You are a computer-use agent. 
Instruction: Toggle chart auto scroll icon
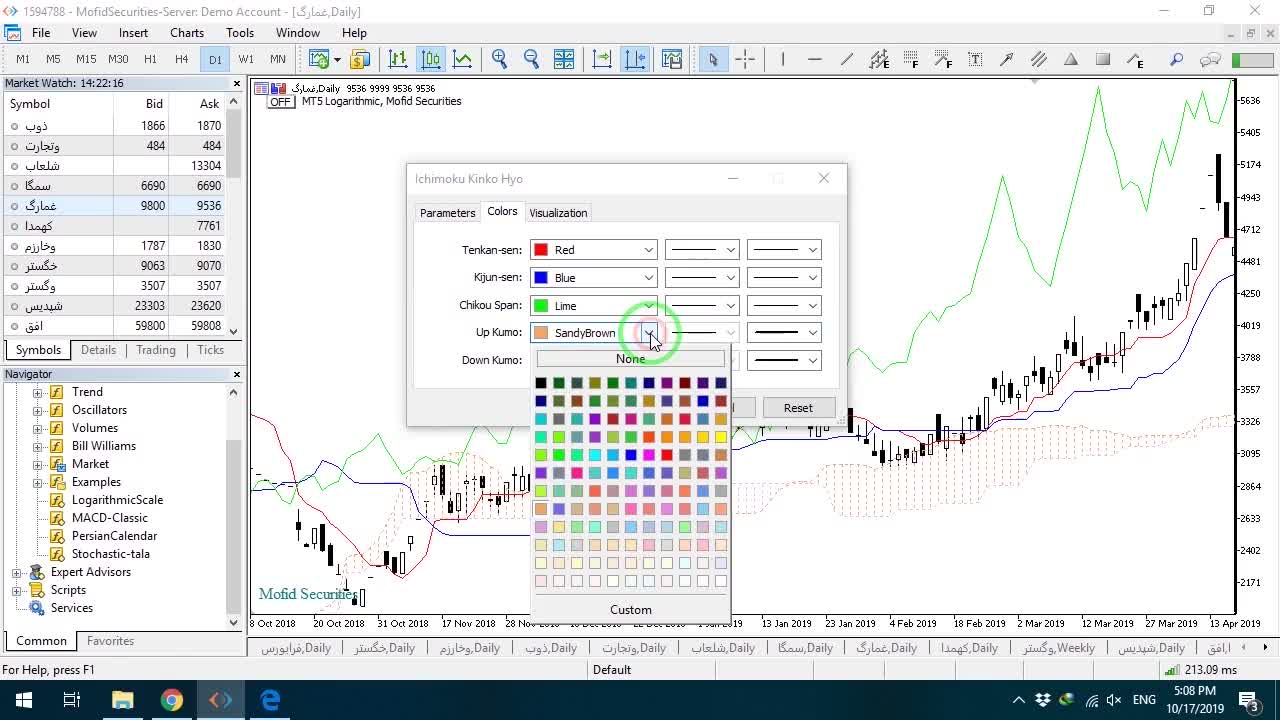pyautogui.click(x=602, y=60)
